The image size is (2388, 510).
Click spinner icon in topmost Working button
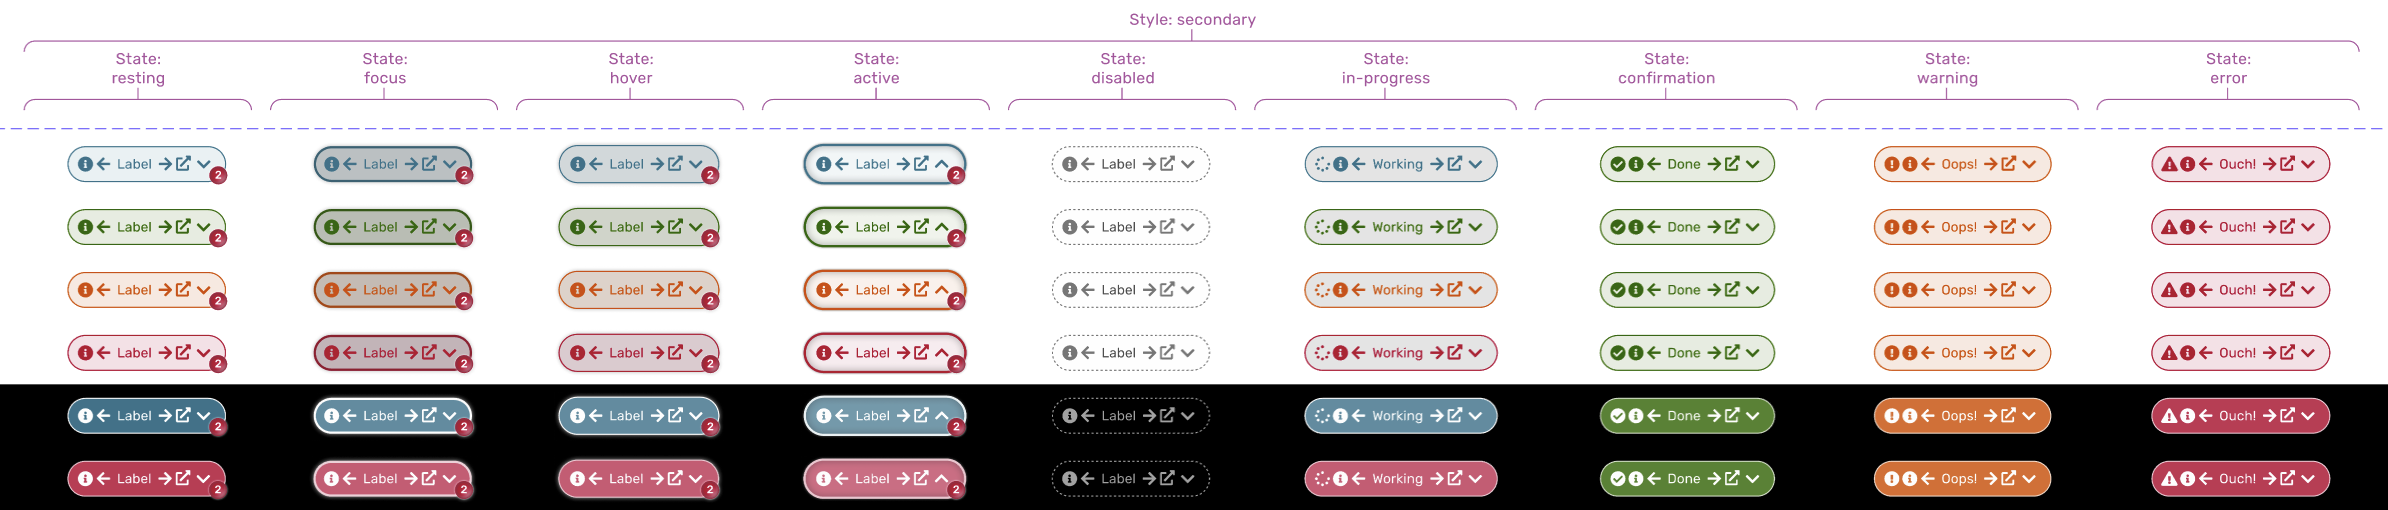[x=1322, y=164]
